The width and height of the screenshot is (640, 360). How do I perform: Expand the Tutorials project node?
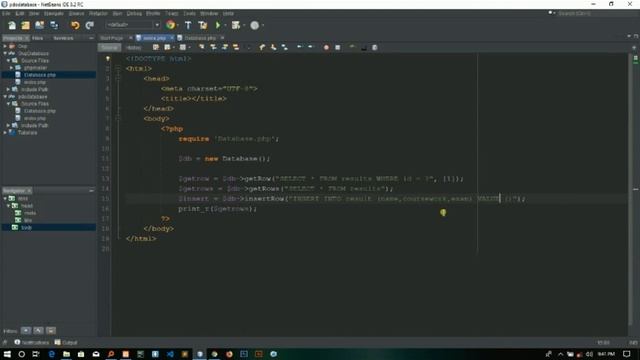pyautogui.click(x=5, y=133)
